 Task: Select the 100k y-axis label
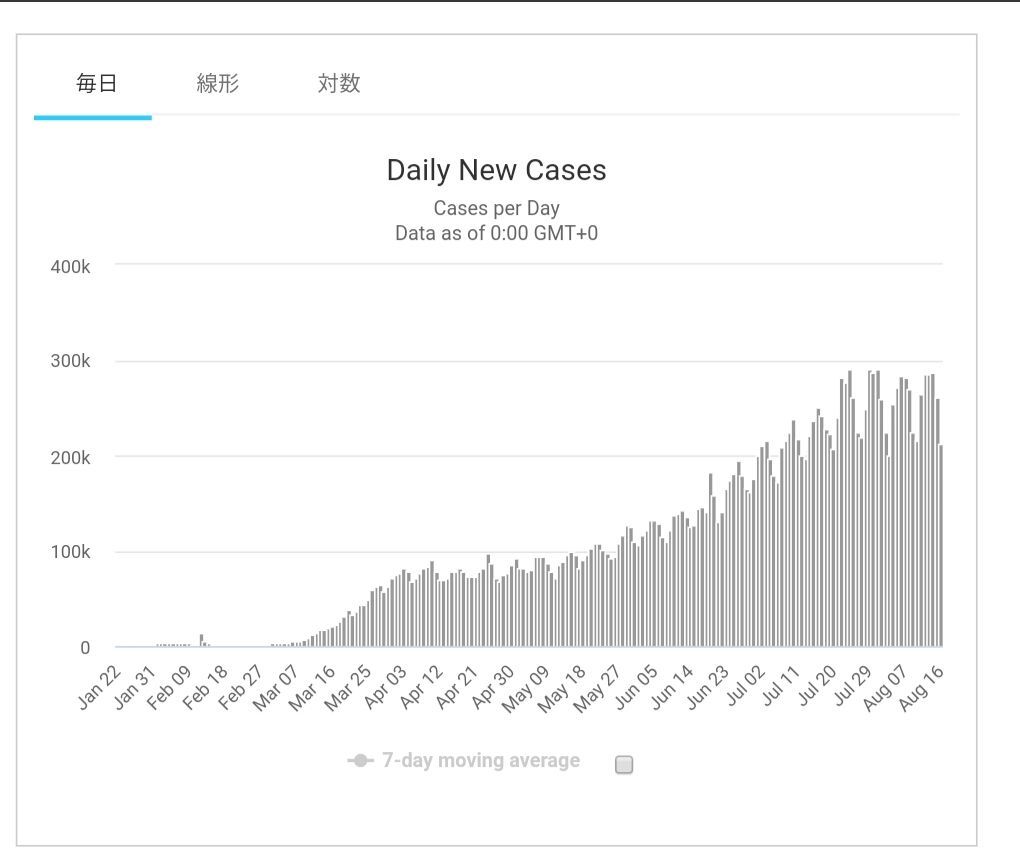71,553
